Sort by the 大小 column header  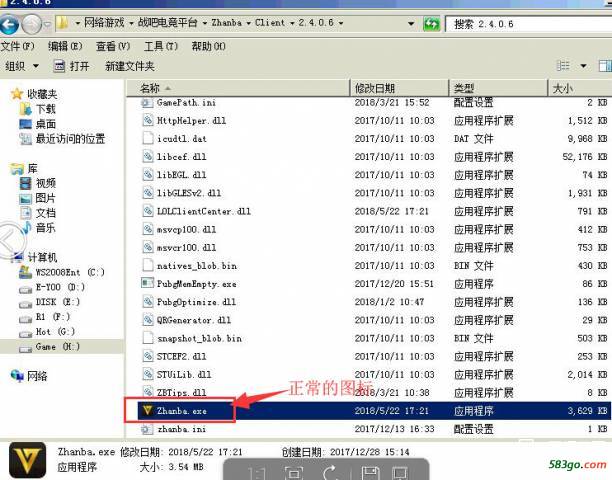[x=580, y=88]
